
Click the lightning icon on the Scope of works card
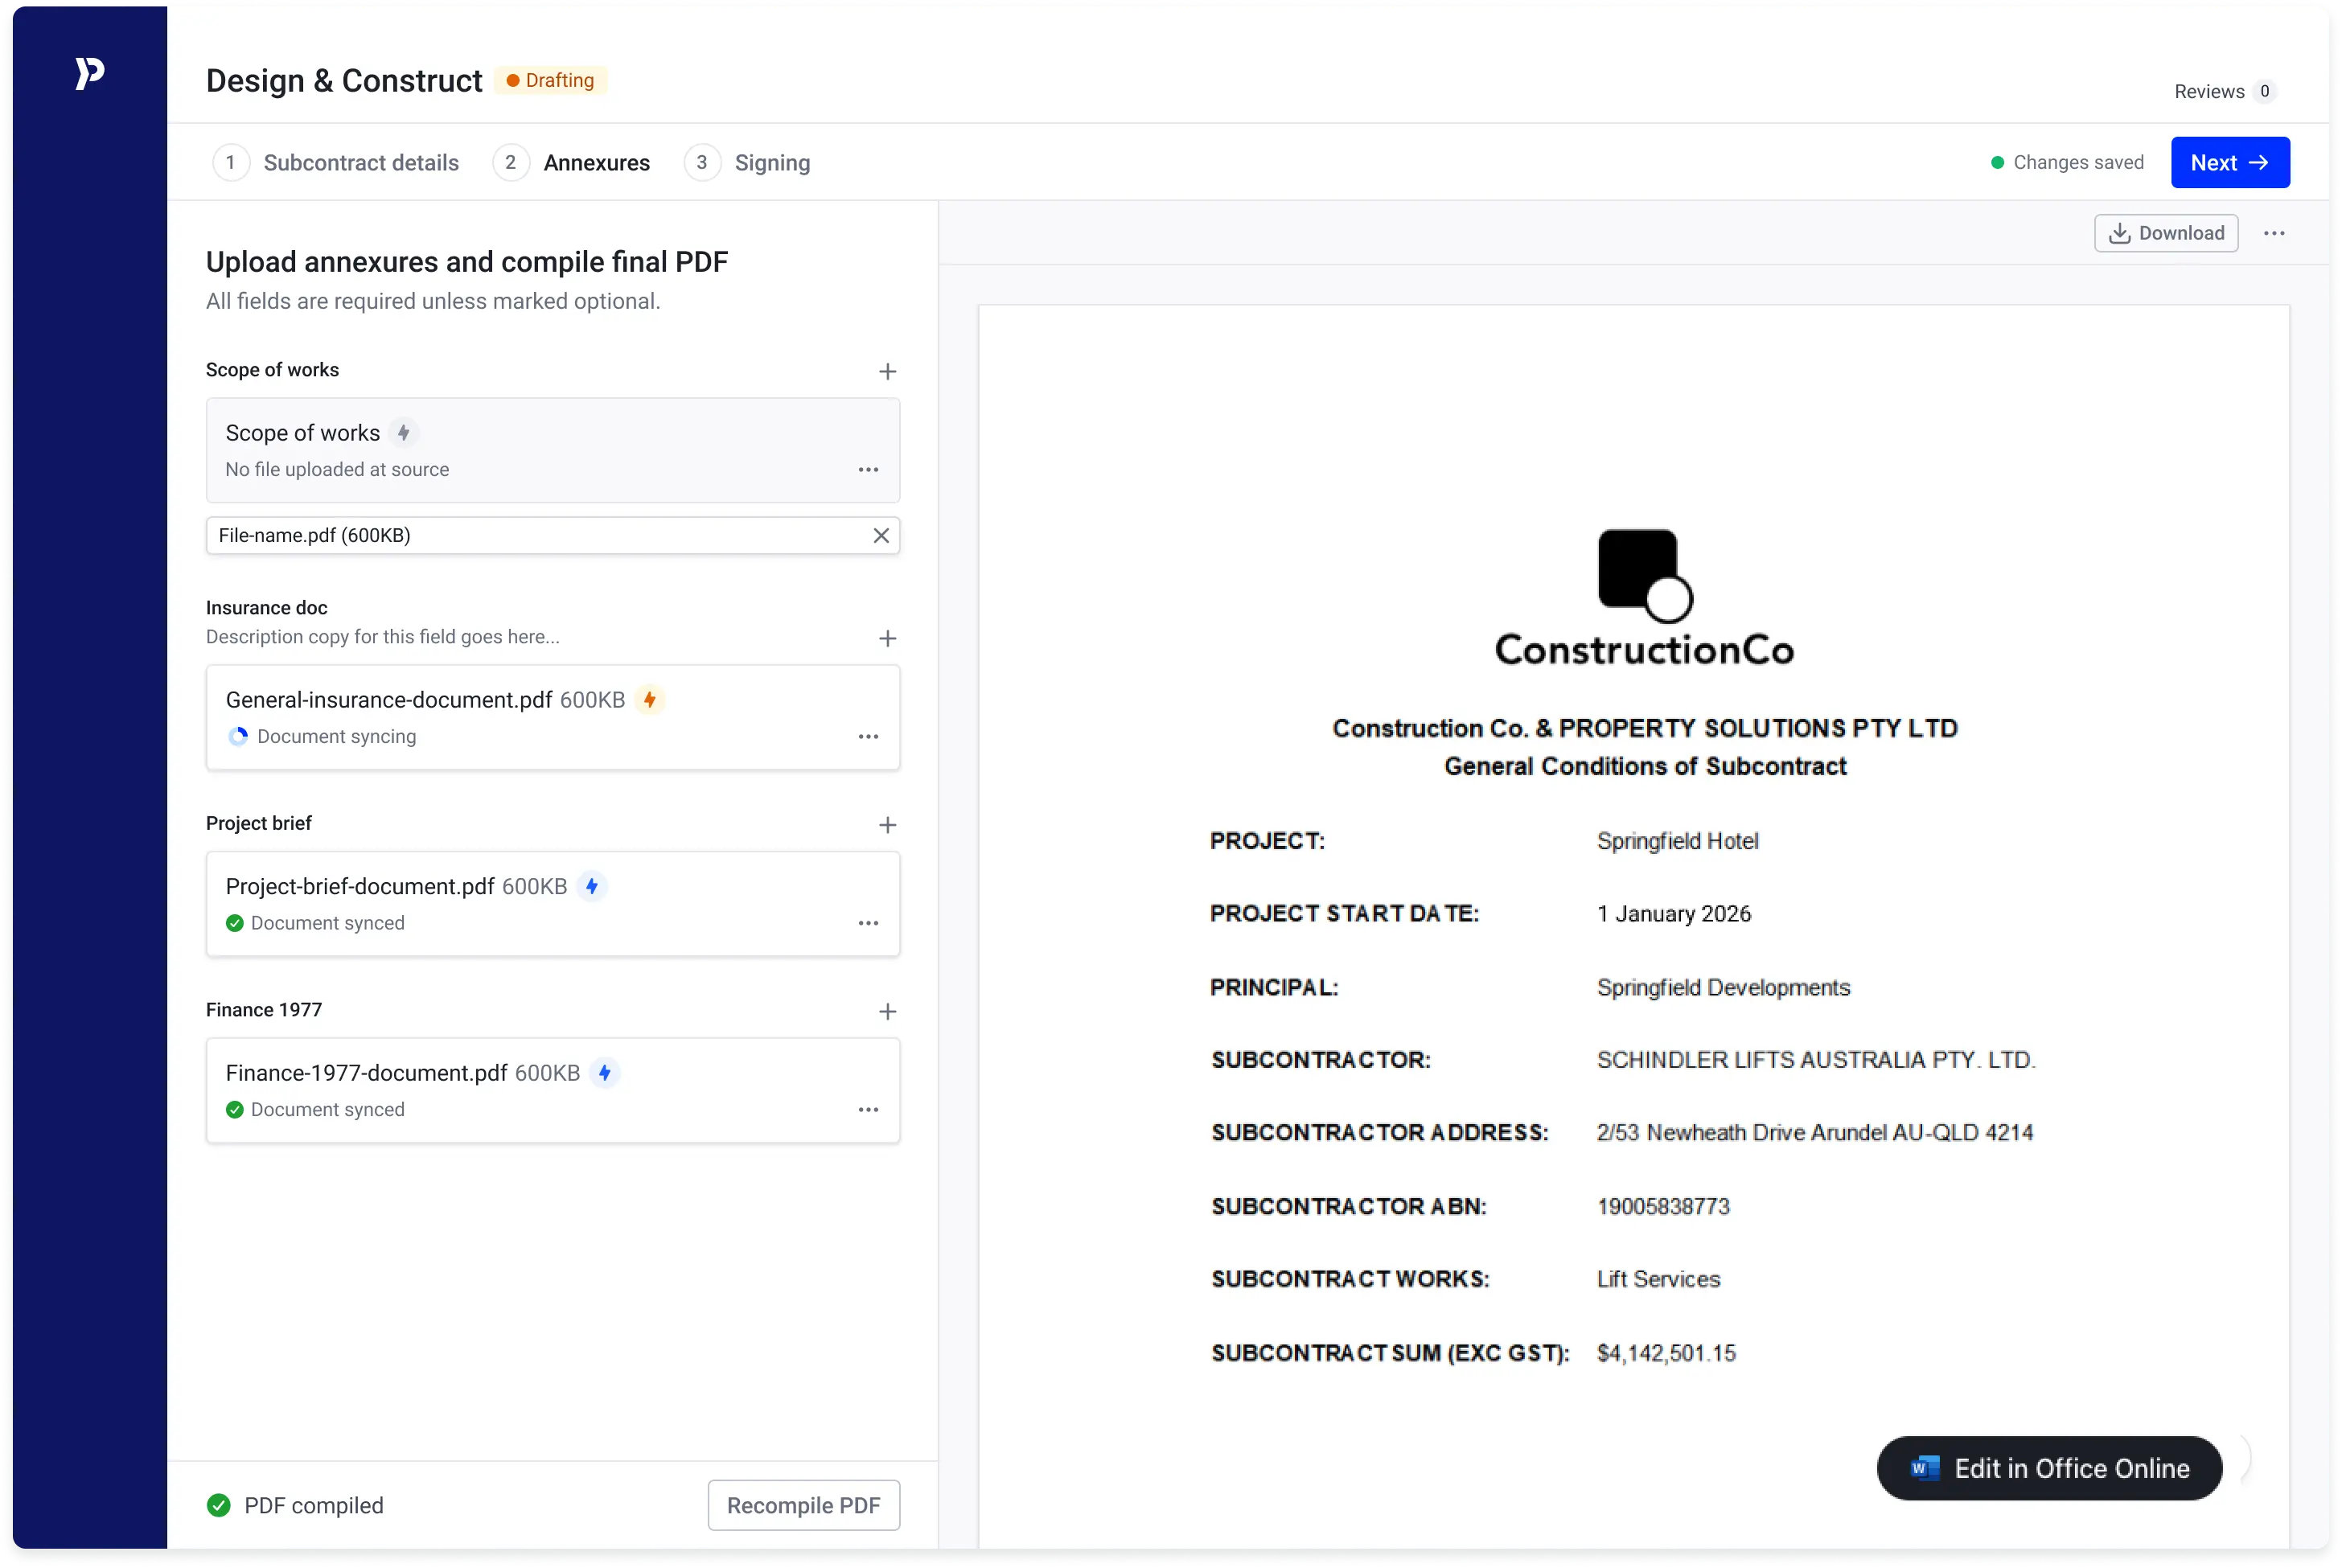pyautogui.click(x=404, y=433)
